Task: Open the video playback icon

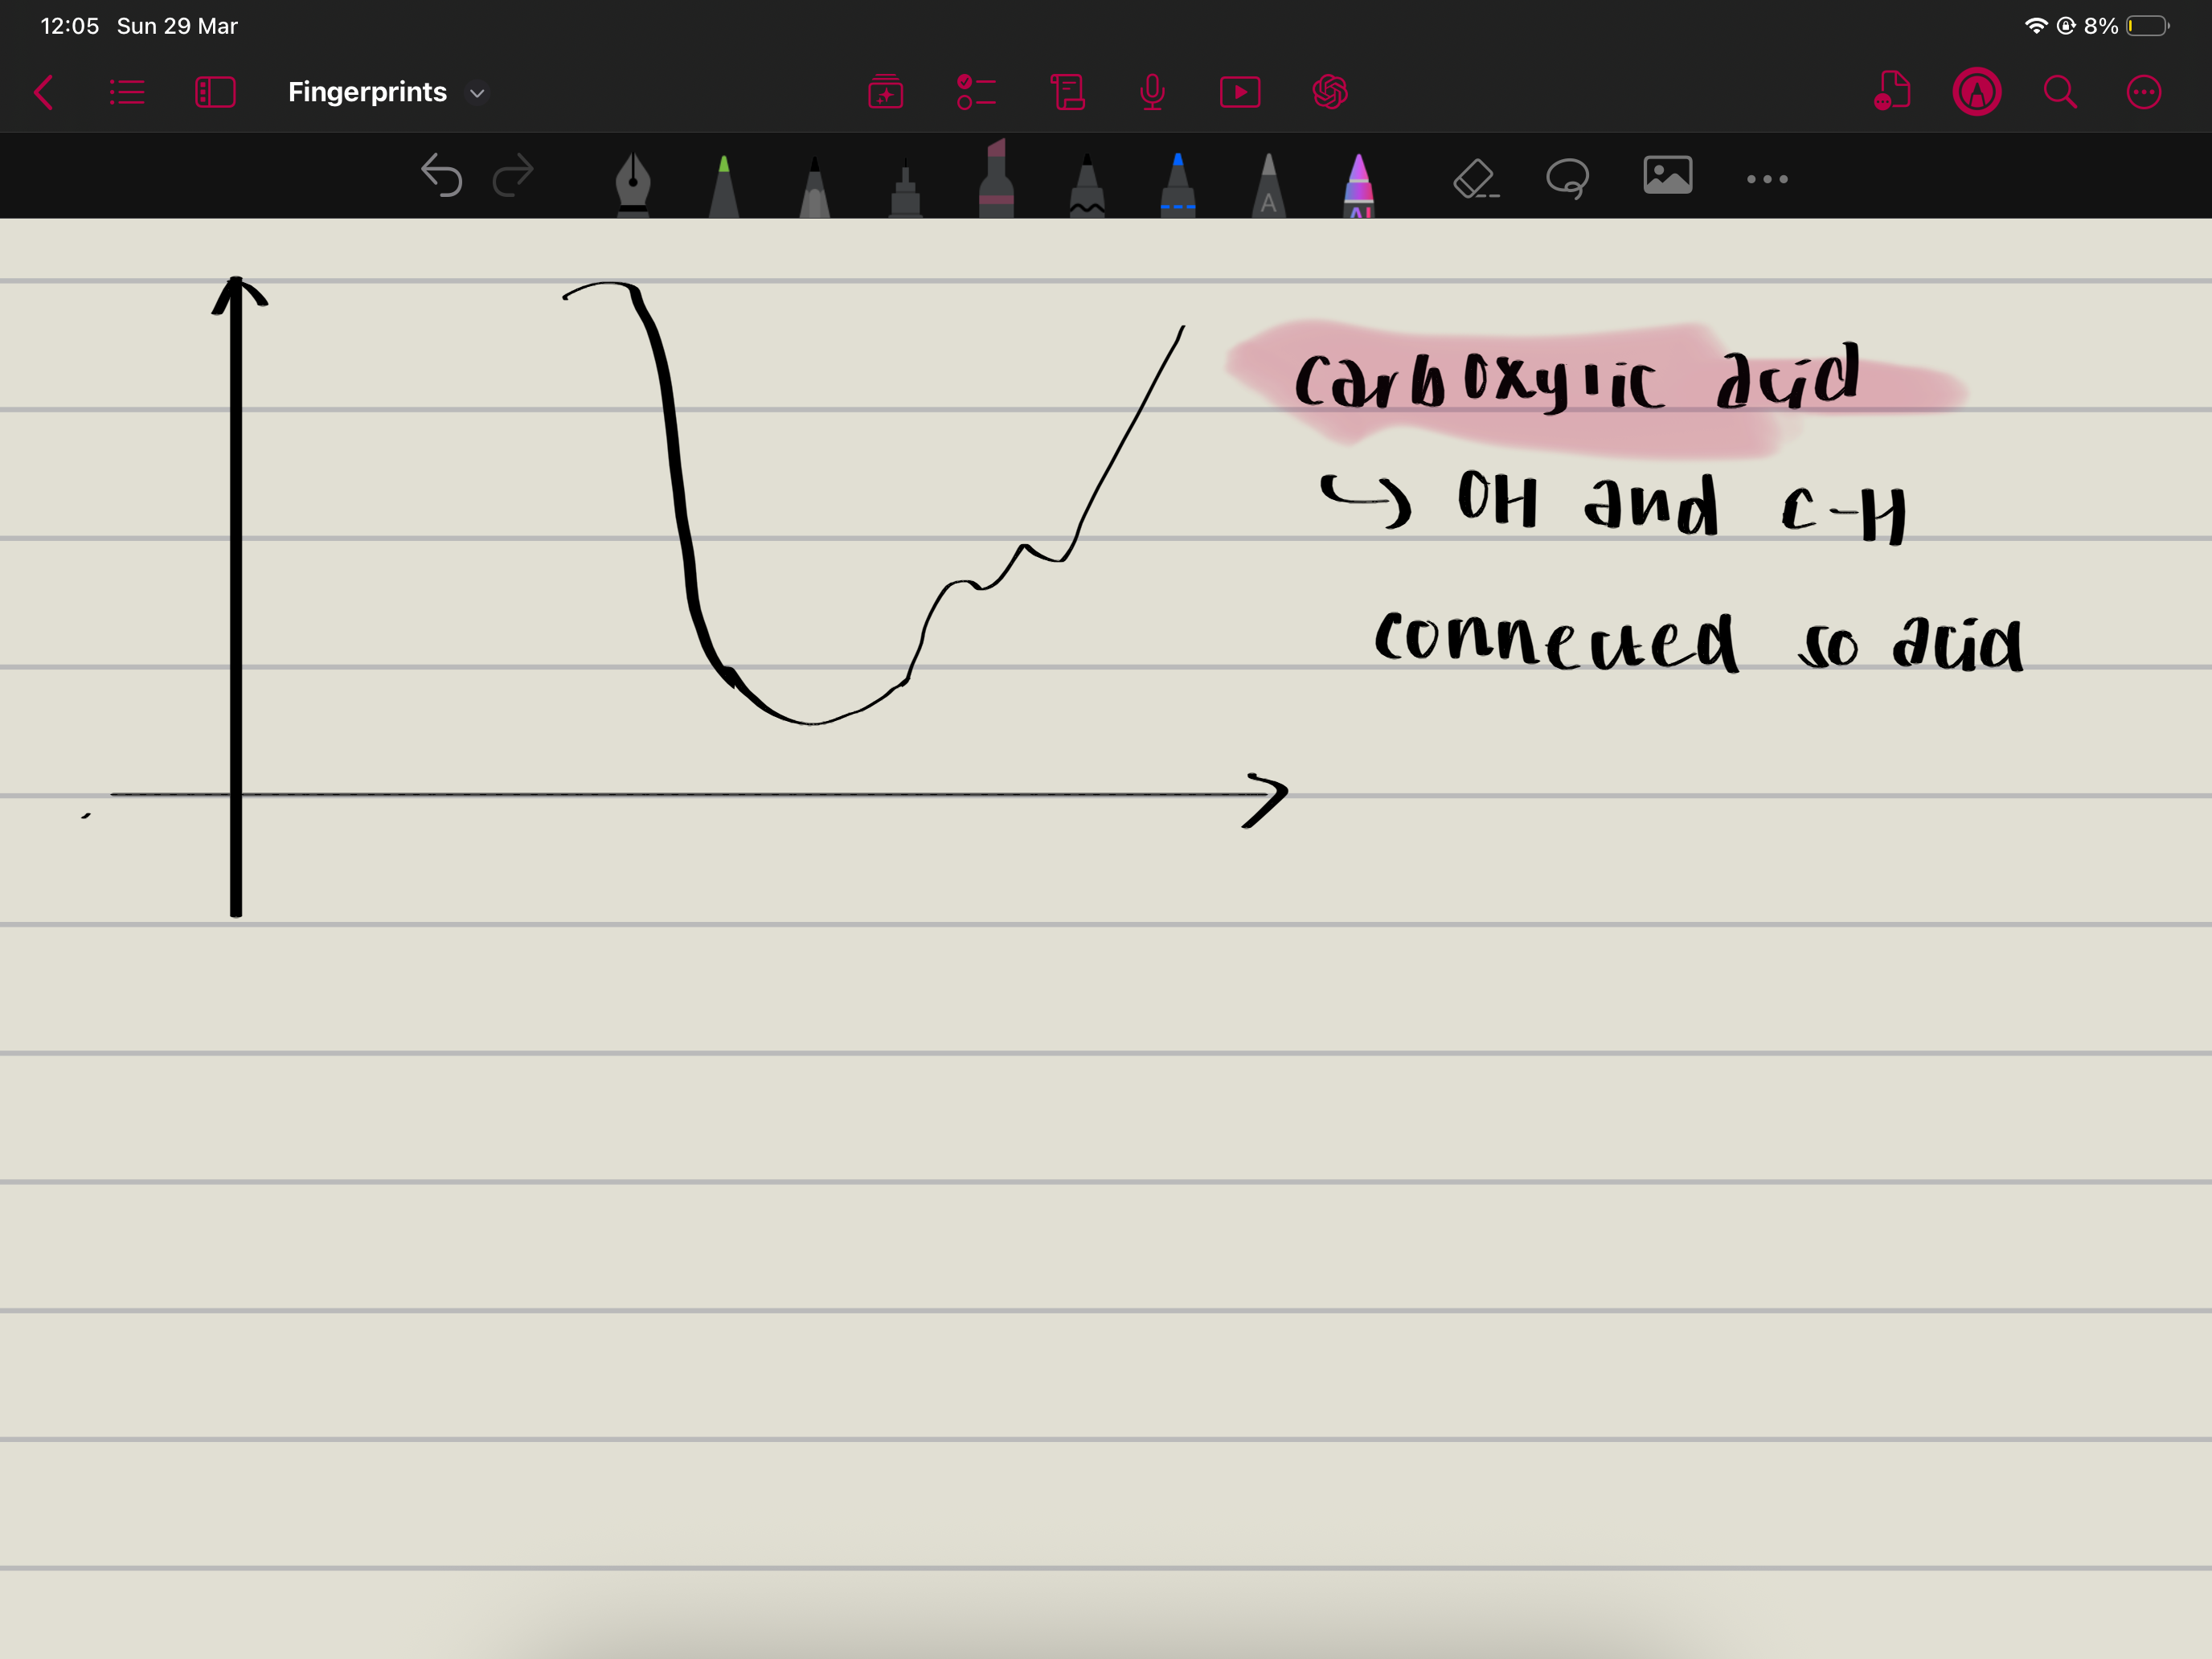Action: 1240,93
